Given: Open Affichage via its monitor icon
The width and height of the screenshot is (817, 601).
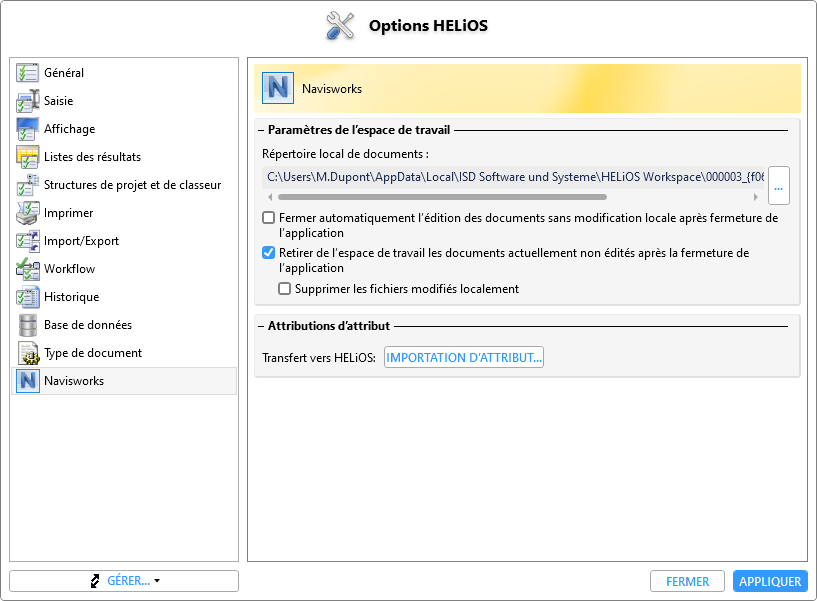Looking at the screenshot, I should pyautogui.click(x=27, y=129).
